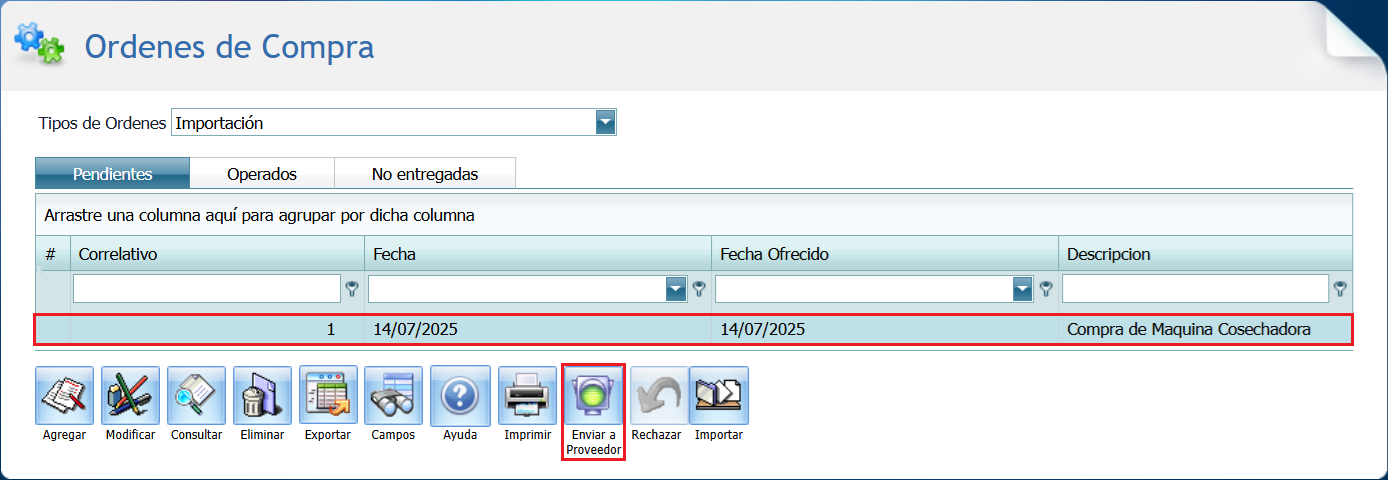The height and width of the screenshot is (480, 1388).
Task: Click the gears icon beside Ordenes de Compra
Action: (39, 44)
